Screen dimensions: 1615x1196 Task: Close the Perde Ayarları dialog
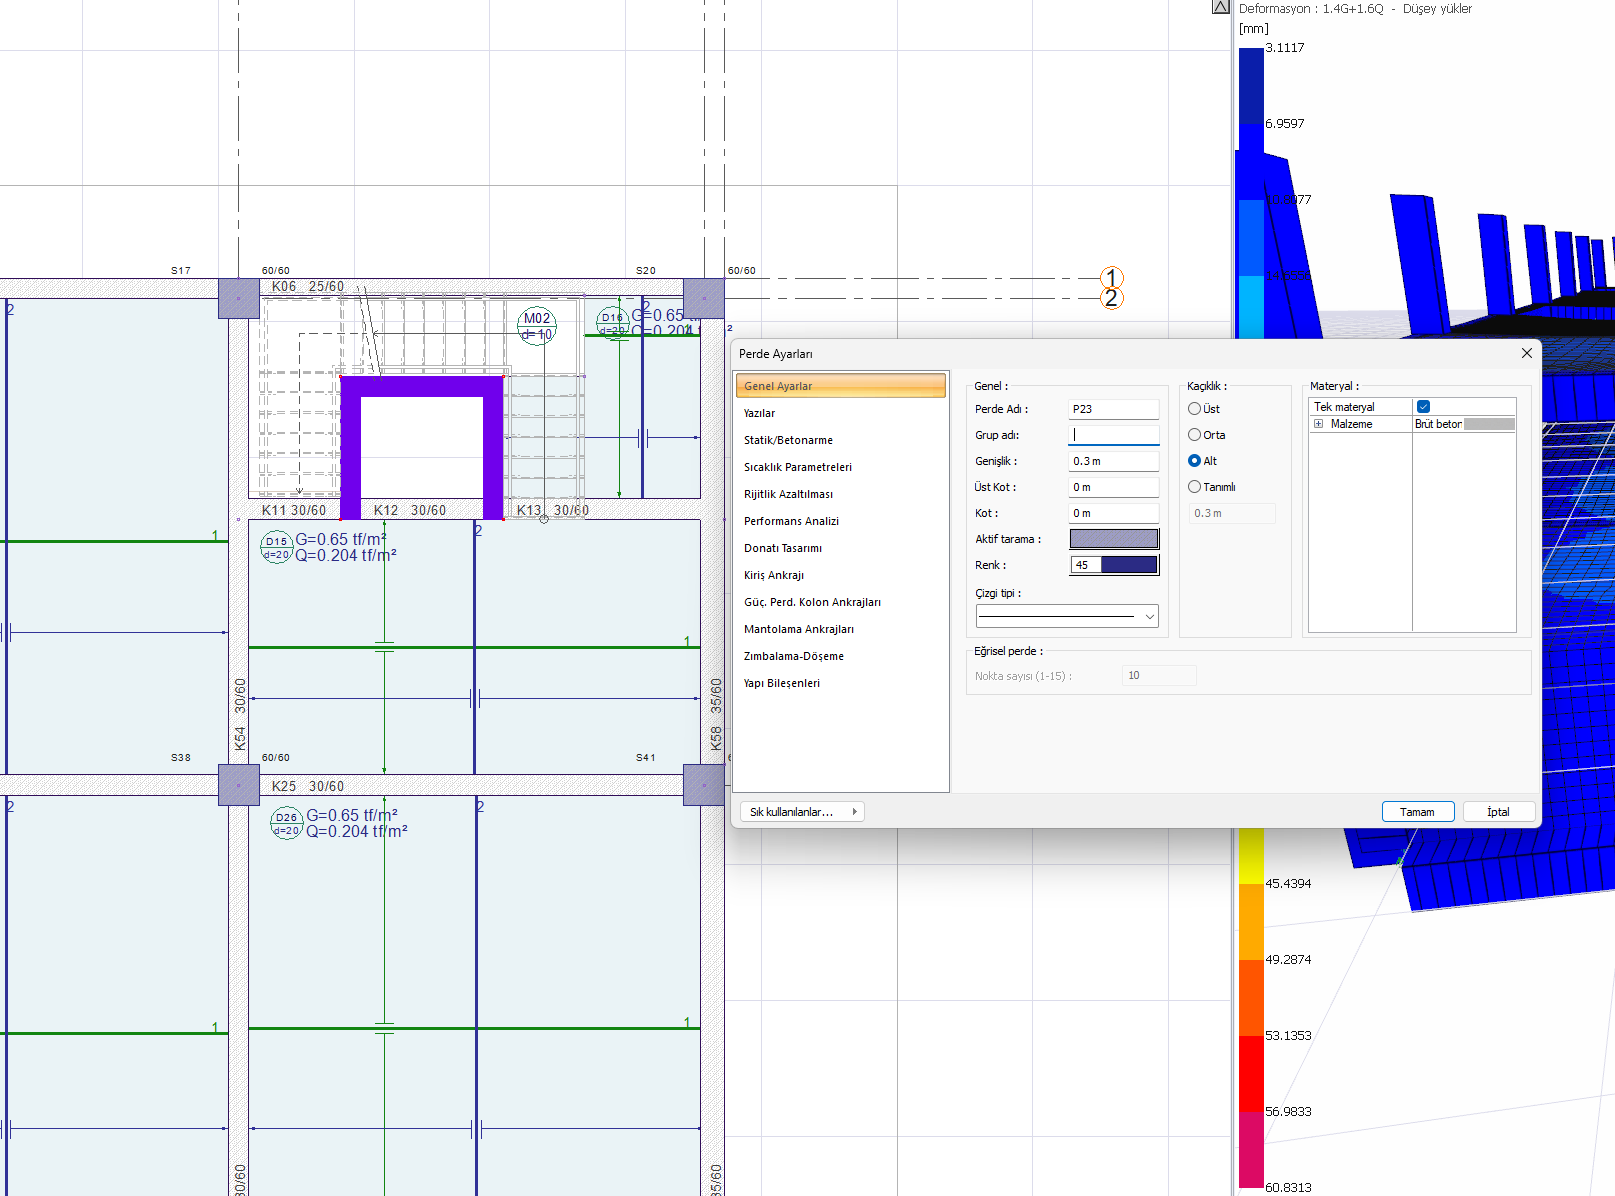pos(1526,353)
